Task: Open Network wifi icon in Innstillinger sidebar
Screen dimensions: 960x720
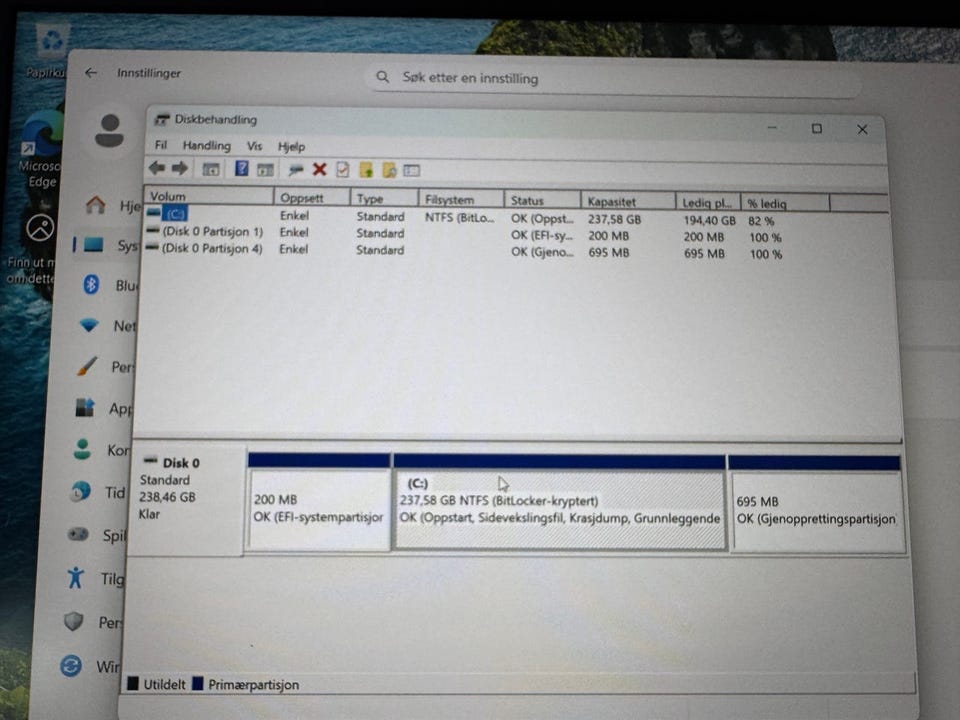Action: coord(89,325)
